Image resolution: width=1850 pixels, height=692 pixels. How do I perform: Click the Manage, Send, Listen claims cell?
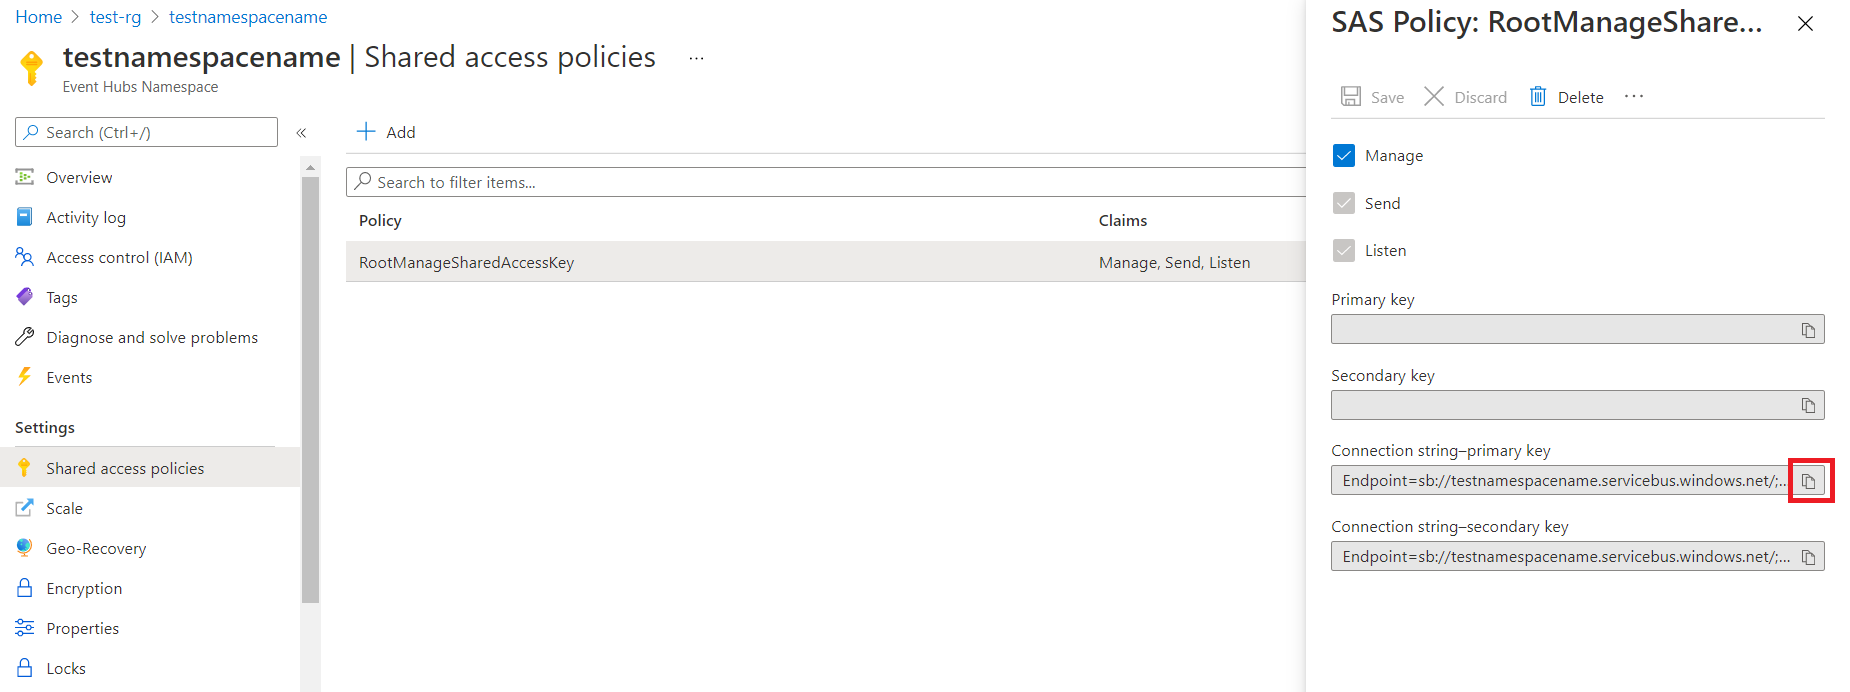[1174, 262]
